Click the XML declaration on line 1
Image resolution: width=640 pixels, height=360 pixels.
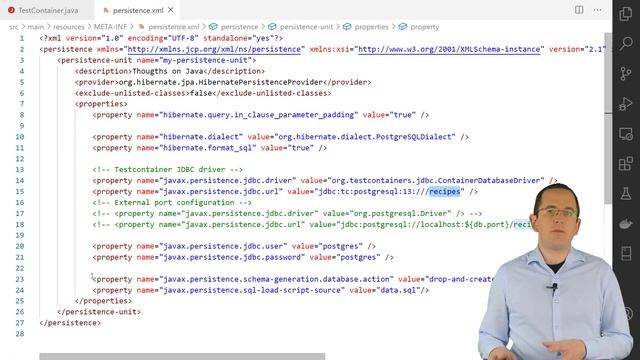coord(161,38)
